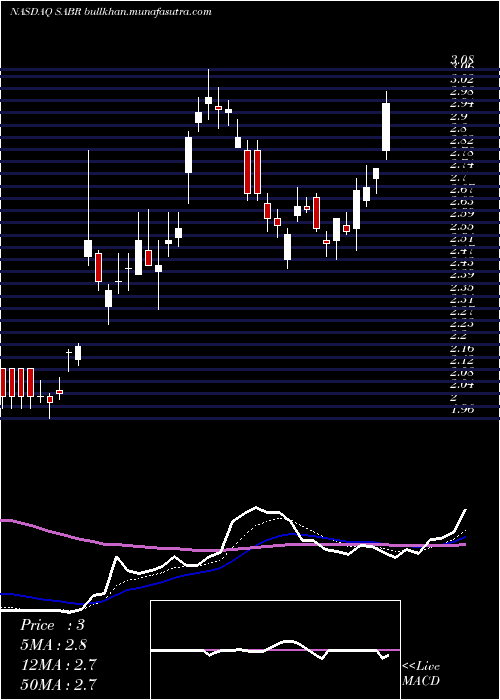Click inside the MACD inset chart box
The height and width of the screenshot is (700, 500).
click(x=275, y=650)
